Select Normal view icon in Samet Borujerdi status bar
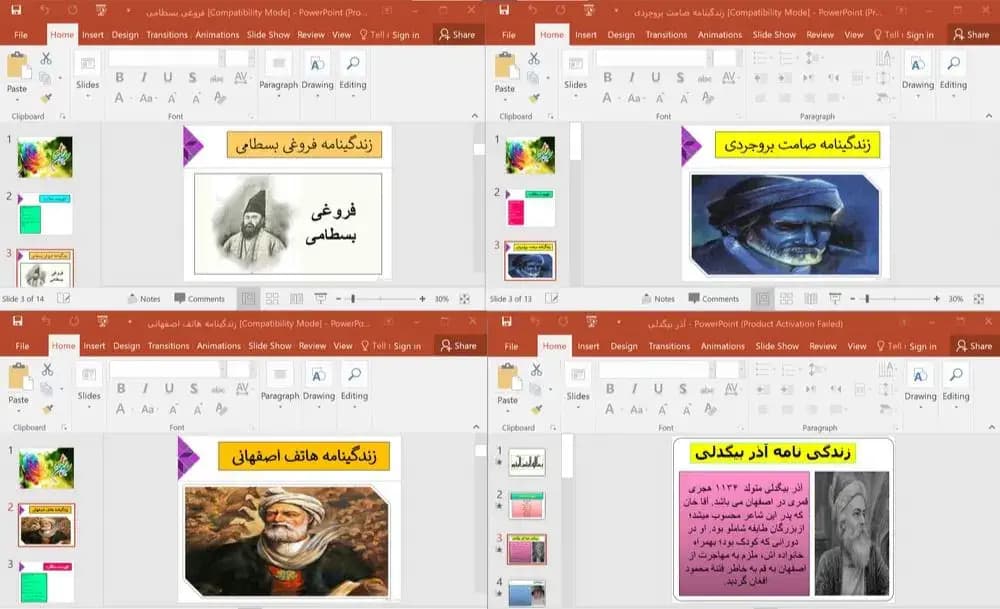The width and height of the screenshot is (1000, 609). (762, 298)
